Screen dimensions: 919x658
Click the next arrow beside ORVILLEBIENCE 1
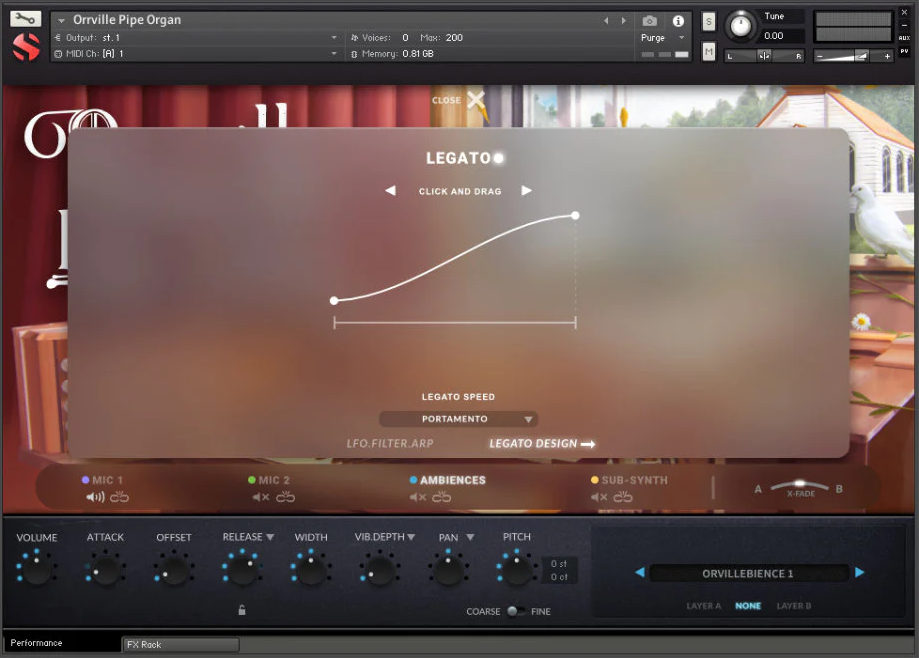coord(859,572)
